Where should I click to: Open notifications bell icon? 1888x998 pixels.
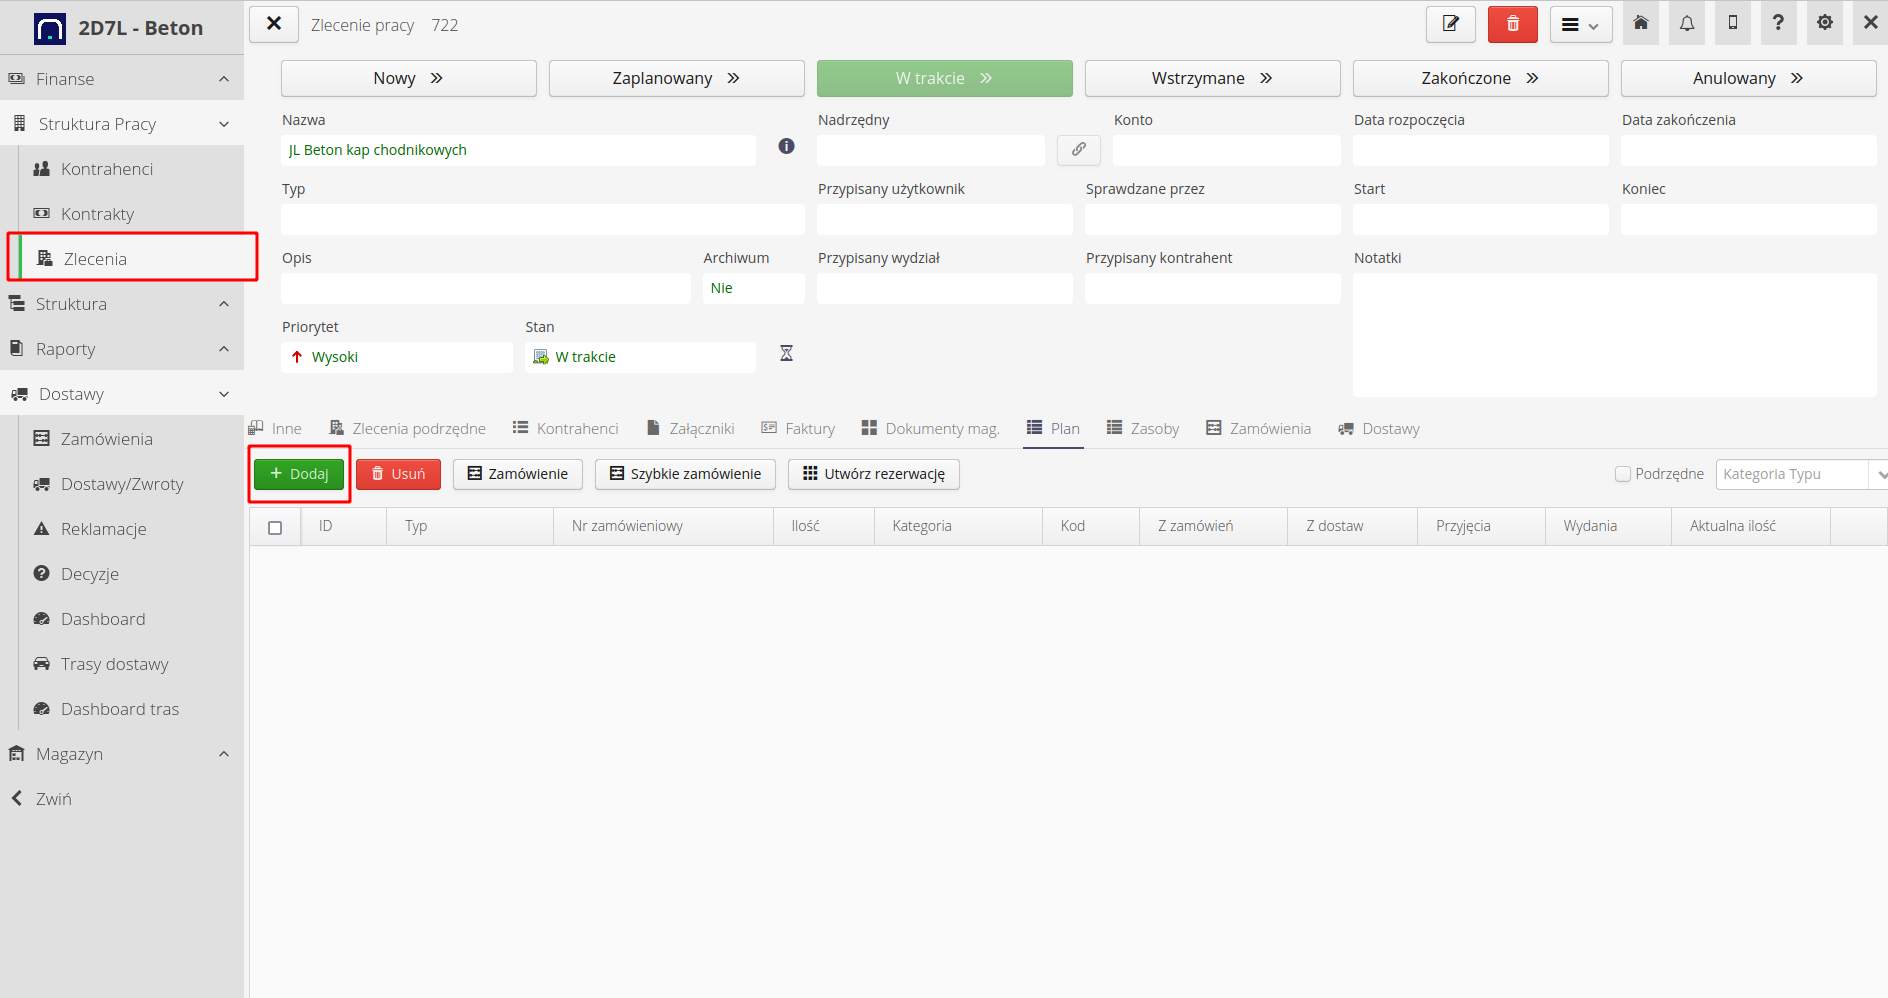click(x=1687, y=24)
